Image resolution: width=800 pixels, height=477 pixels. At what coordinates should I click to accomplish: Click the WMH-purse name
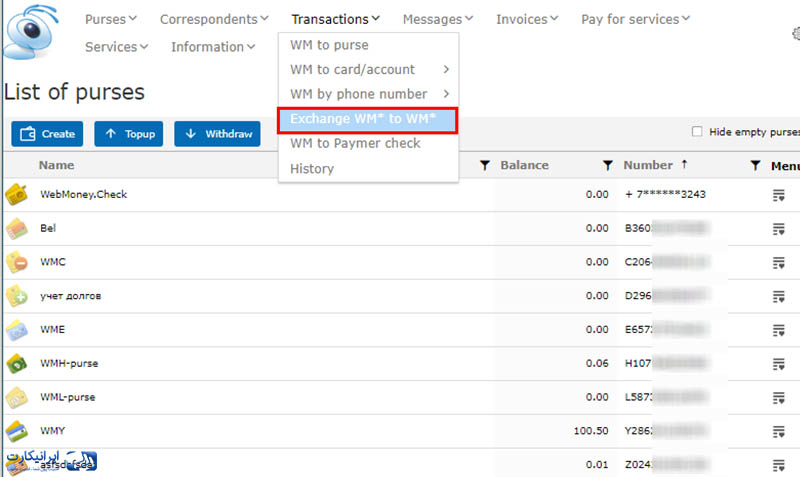click(69, 363)
